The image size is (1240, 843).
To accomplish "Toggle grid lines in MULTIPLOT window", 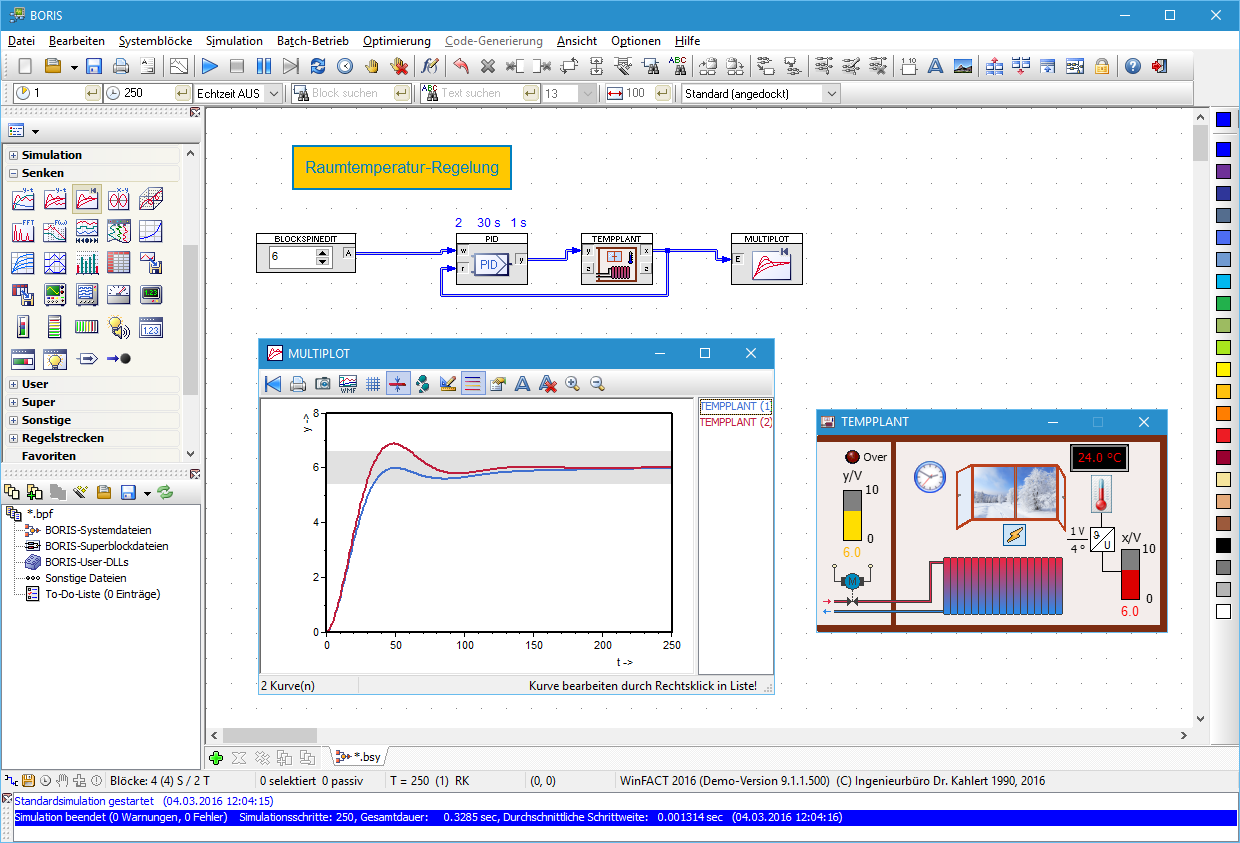I will pos(373,383).
